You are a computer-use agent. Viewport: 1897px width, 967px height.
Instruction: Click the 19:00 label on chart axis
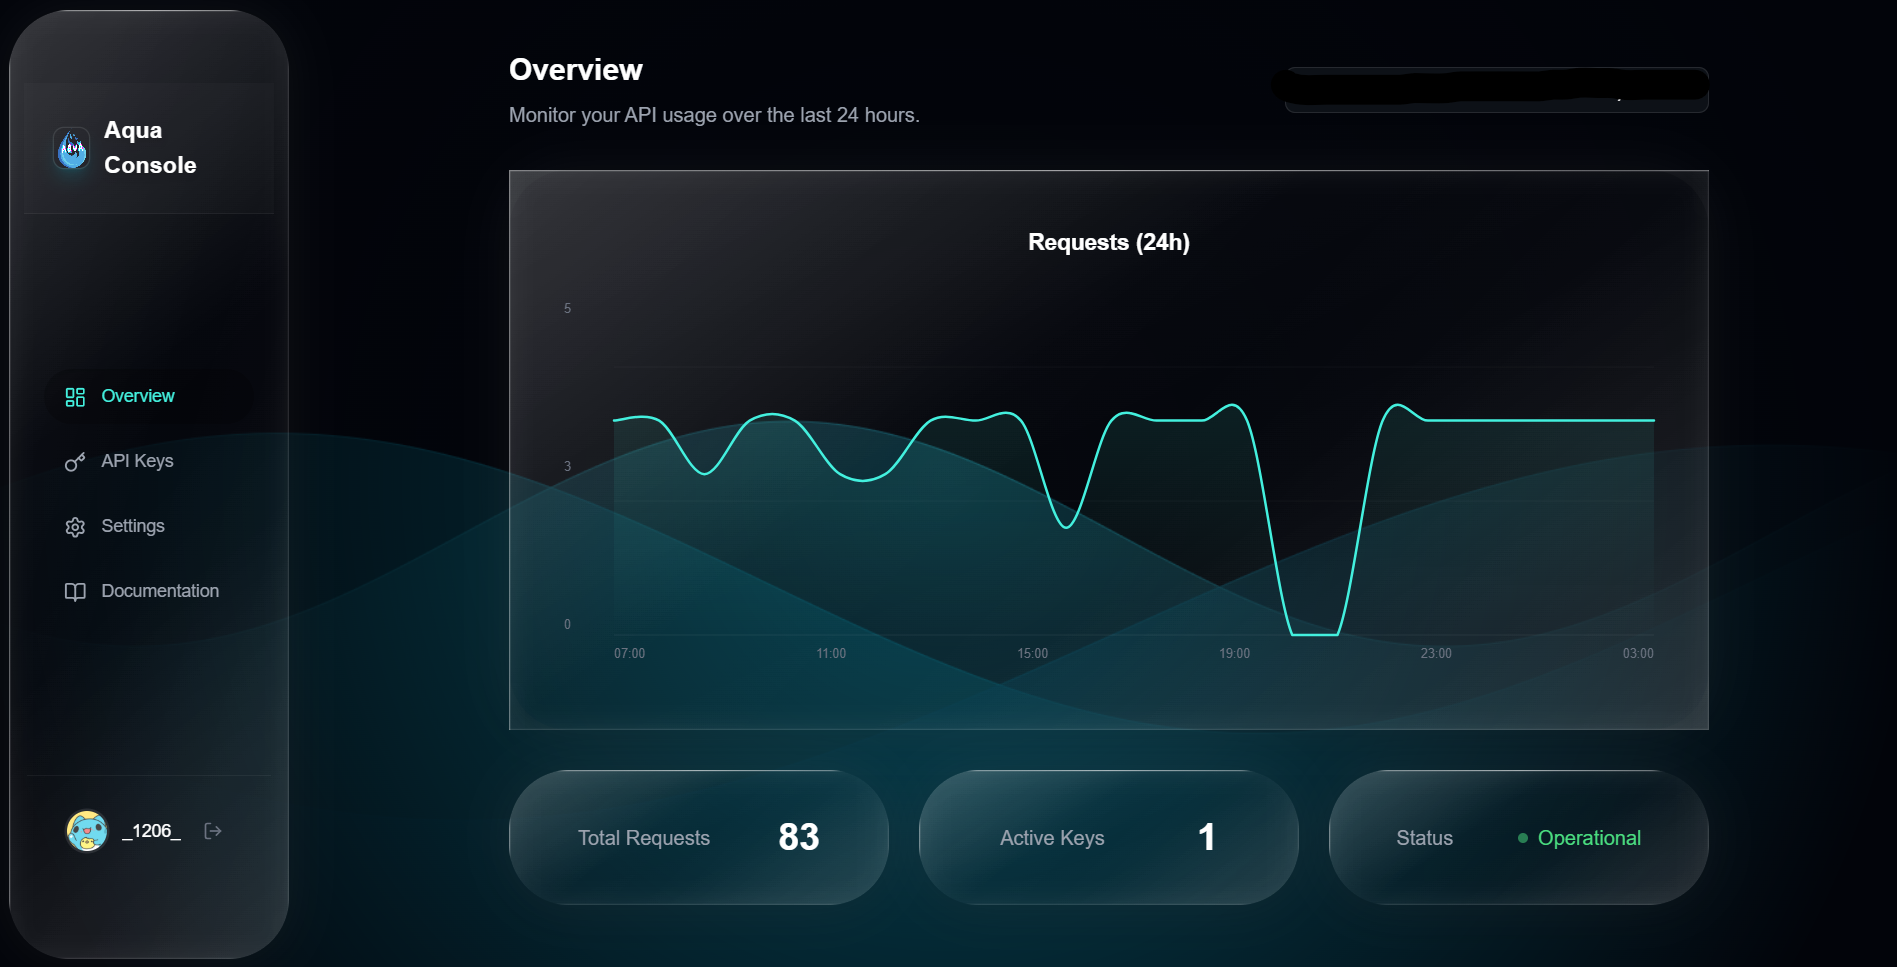[x=1234, y=654]
